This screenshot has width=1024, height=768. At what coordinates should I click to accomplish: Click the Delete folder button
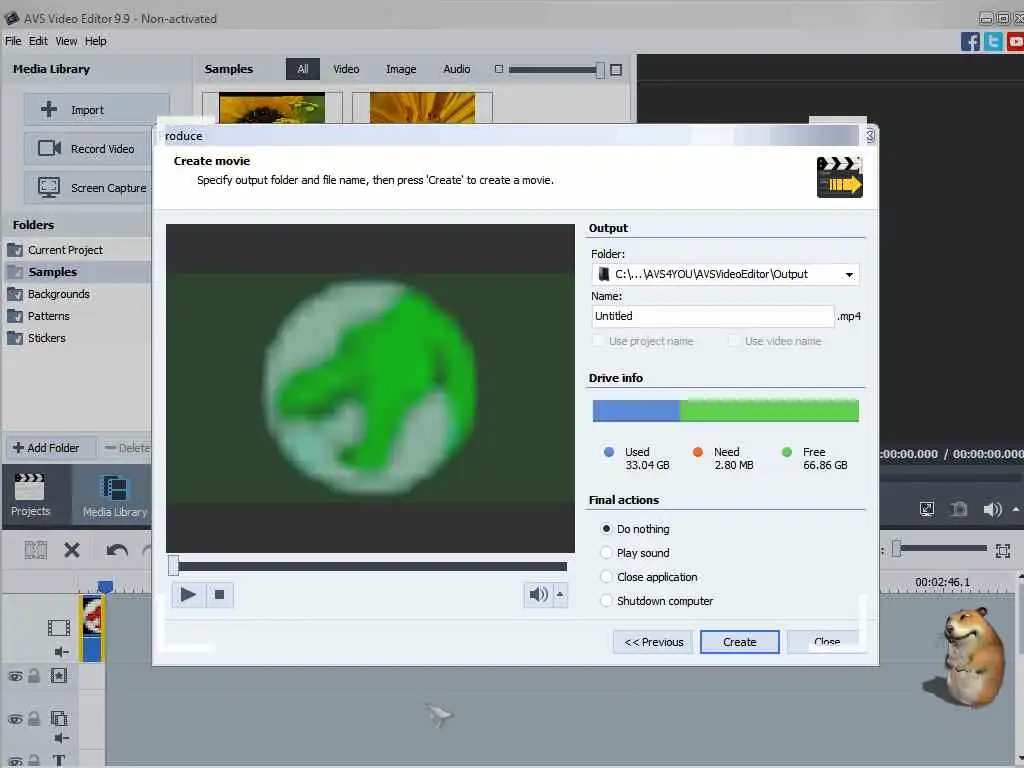pos(127,447)
